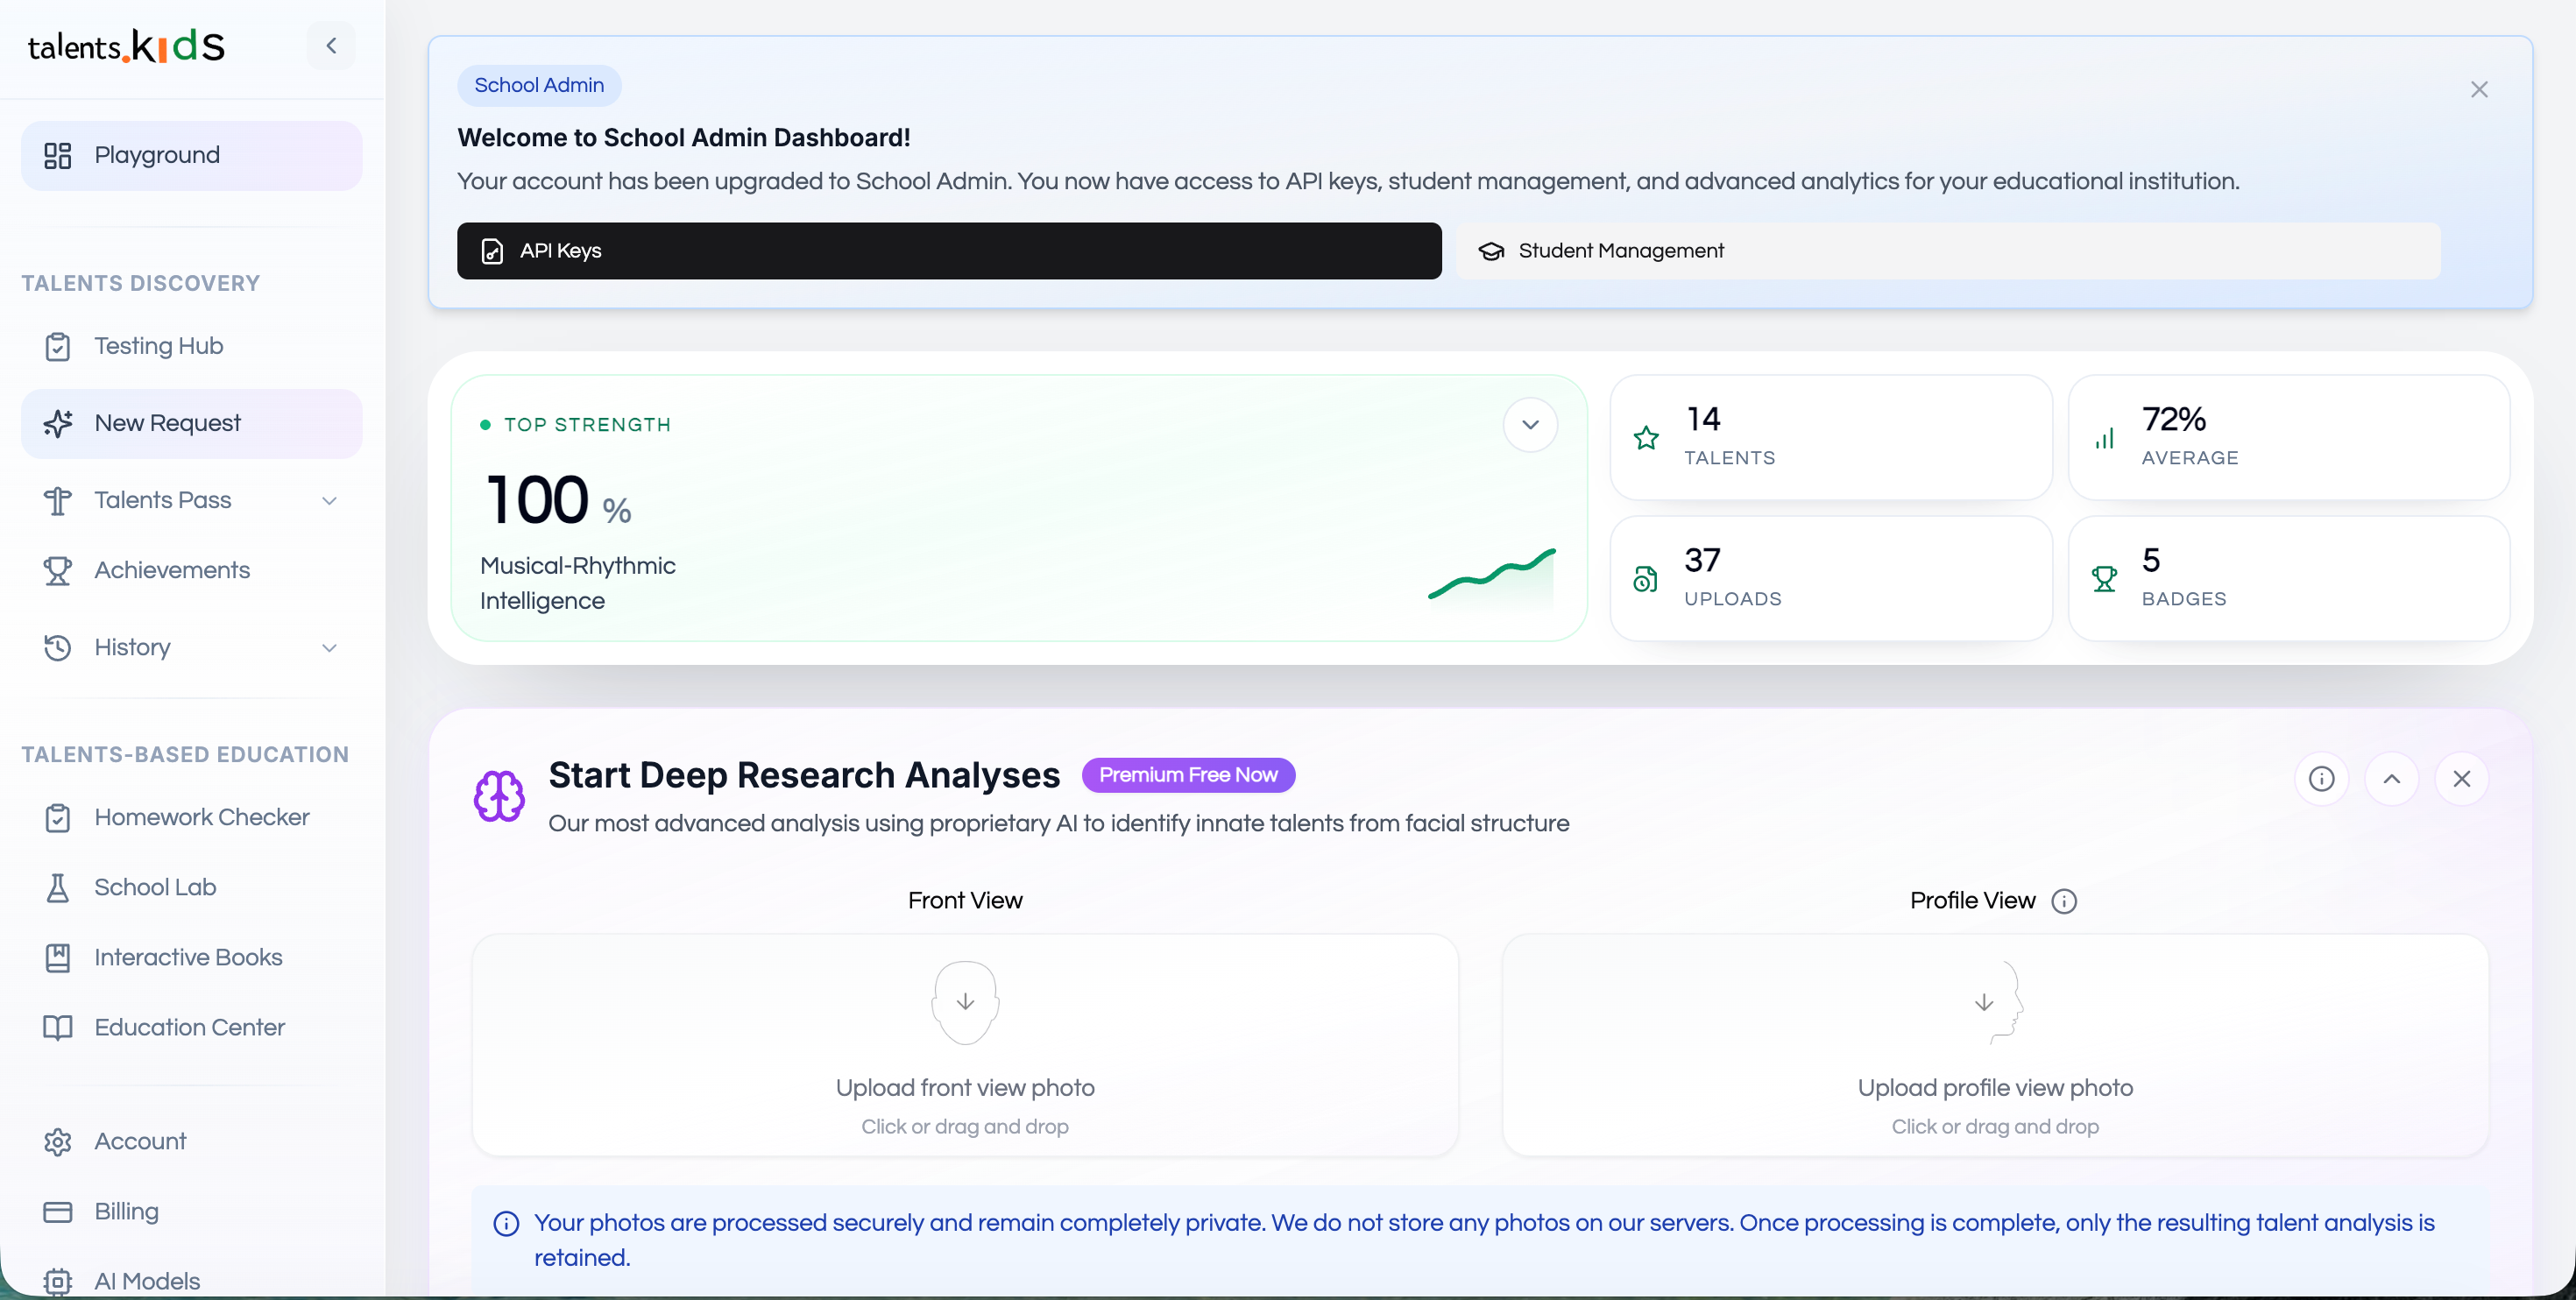
Task: Click the Profile View info icon
Action: click(x=2064, y=901)
